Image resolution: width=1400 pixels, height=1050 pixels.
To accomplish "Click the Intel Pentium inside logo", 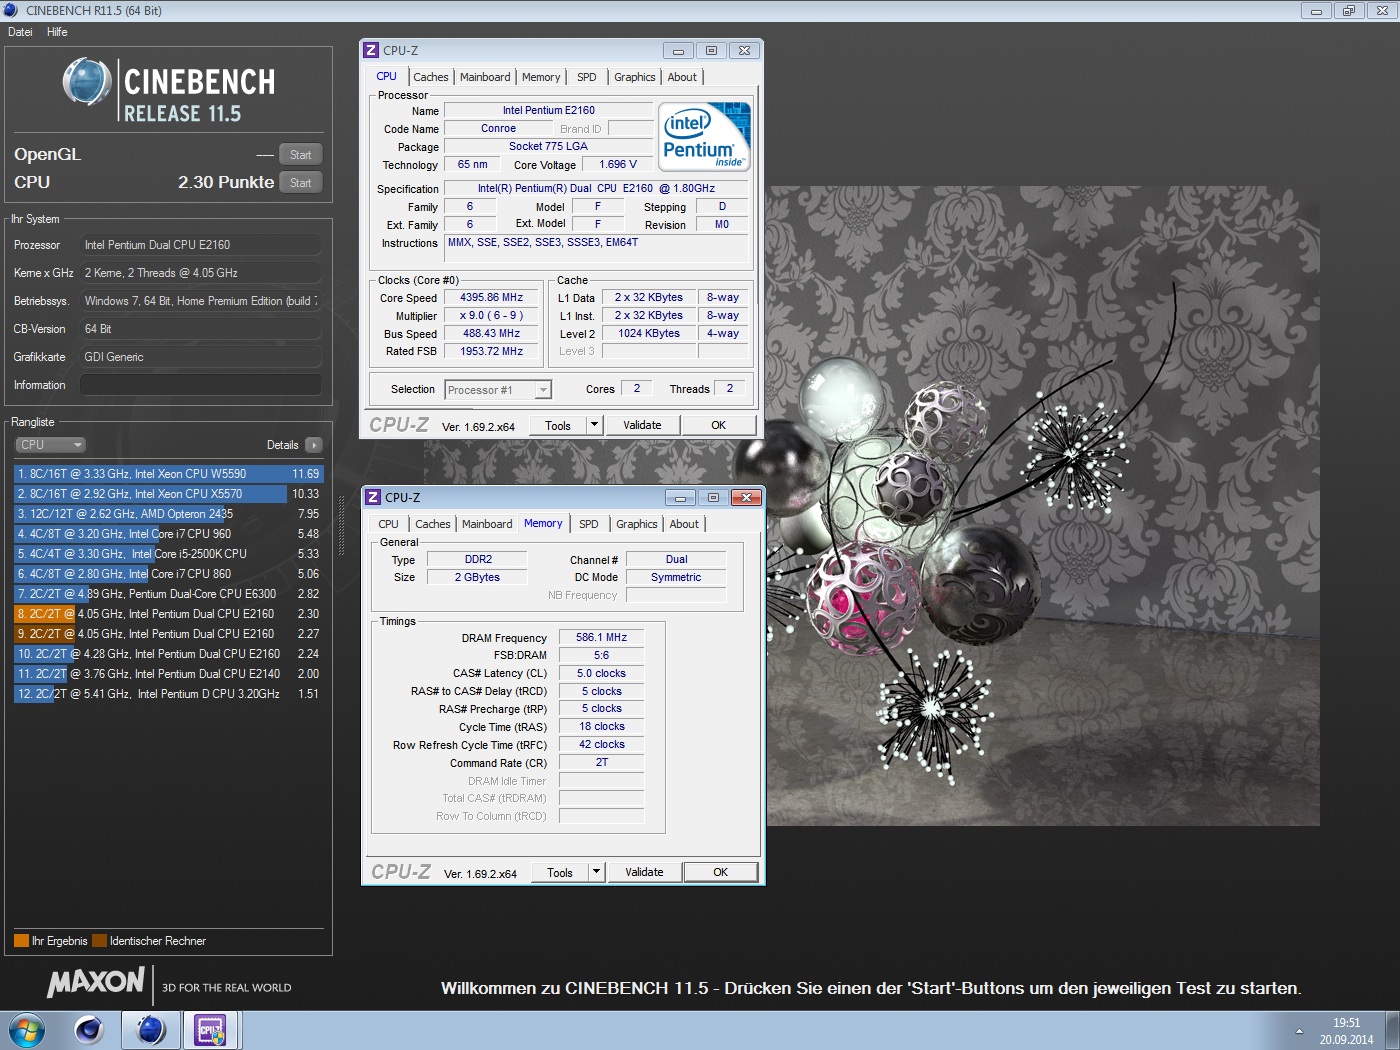I will click(705, 137).
